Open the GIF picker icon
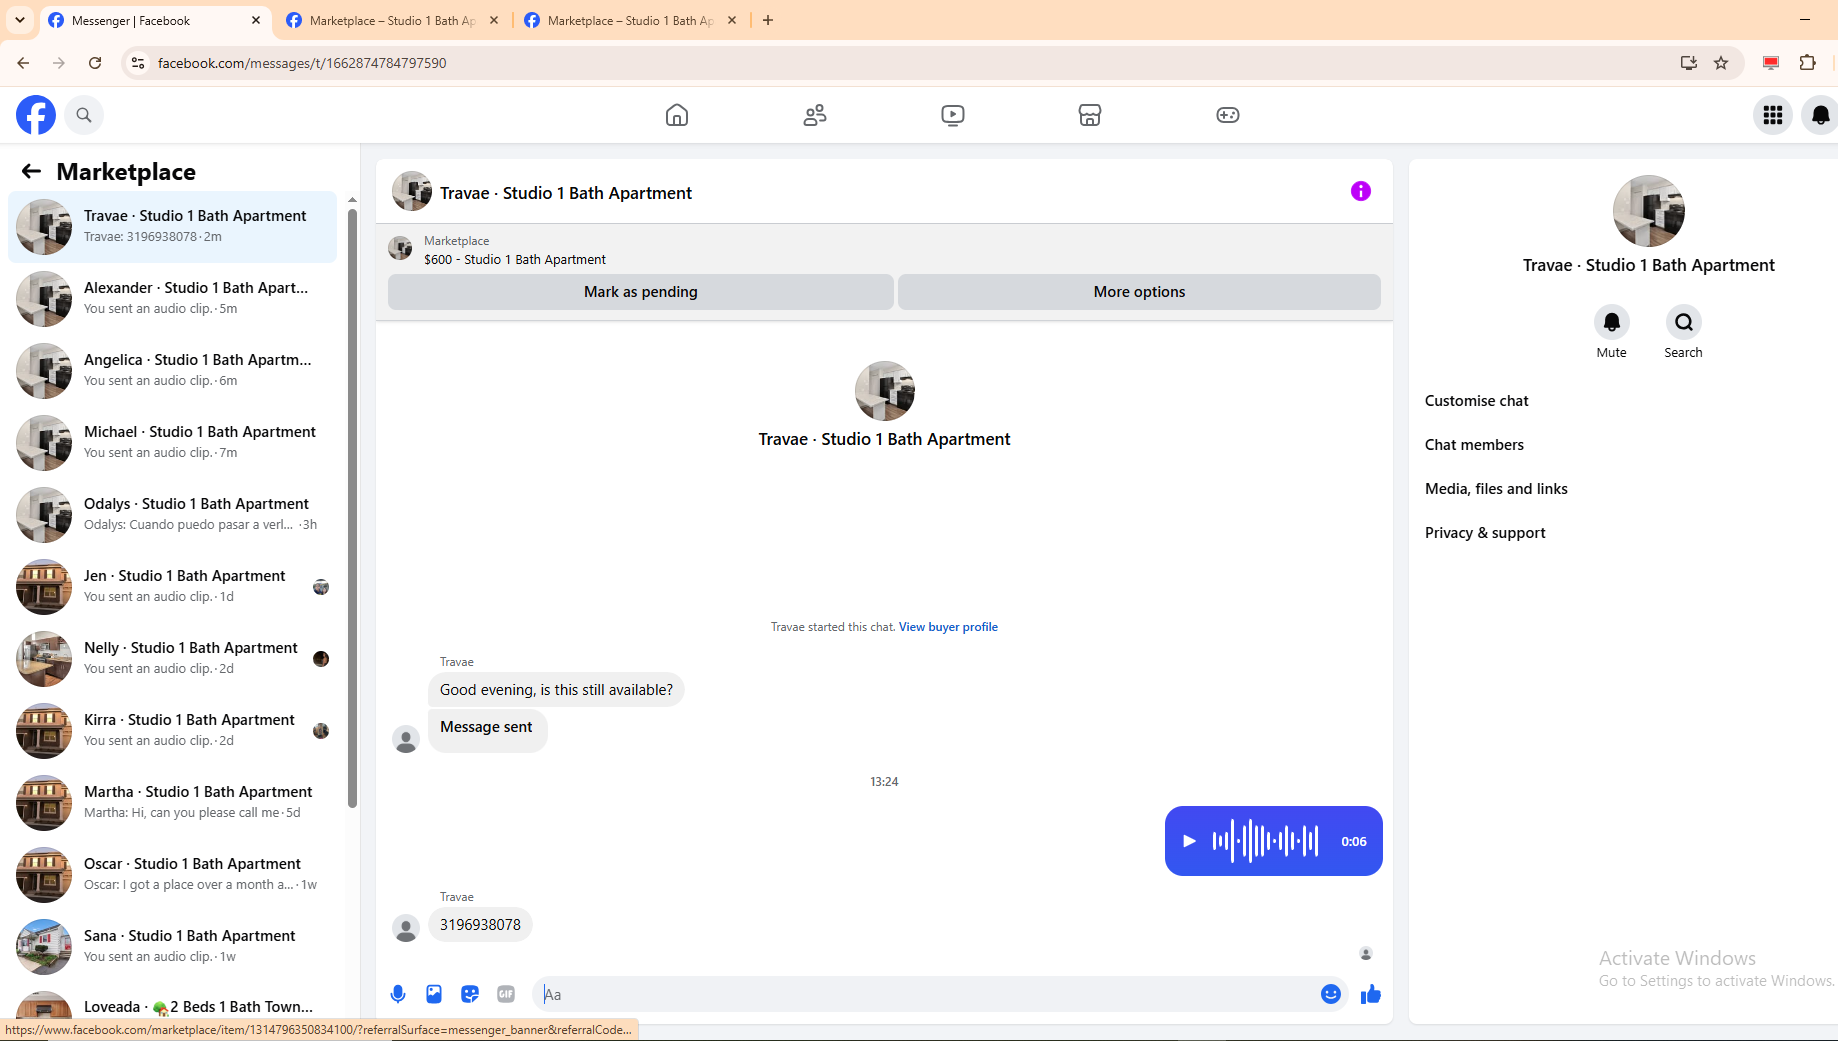1838x1041 pixels. point(506,994)
